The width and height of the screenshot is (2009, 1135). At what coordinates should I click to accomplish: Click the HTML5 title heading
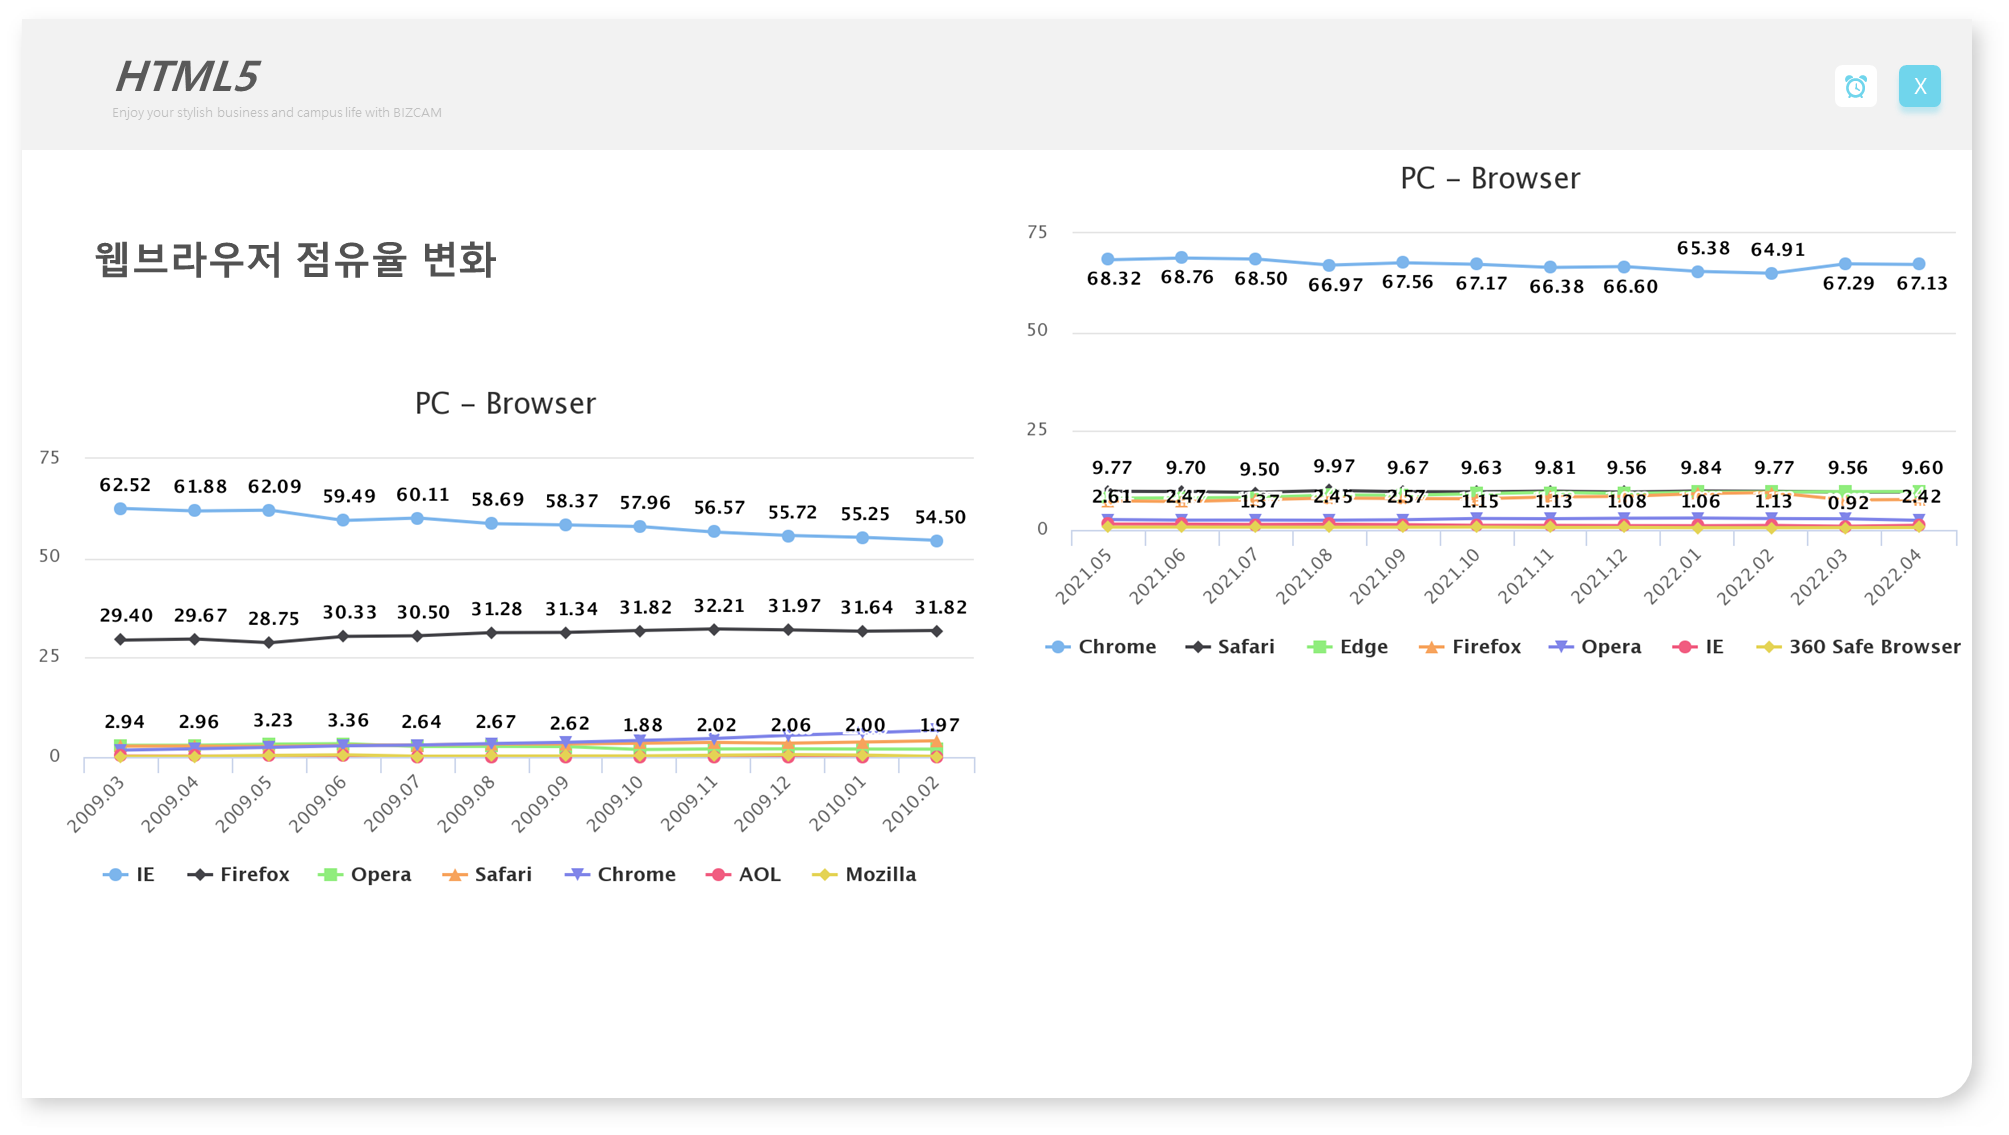coord(187,77)
